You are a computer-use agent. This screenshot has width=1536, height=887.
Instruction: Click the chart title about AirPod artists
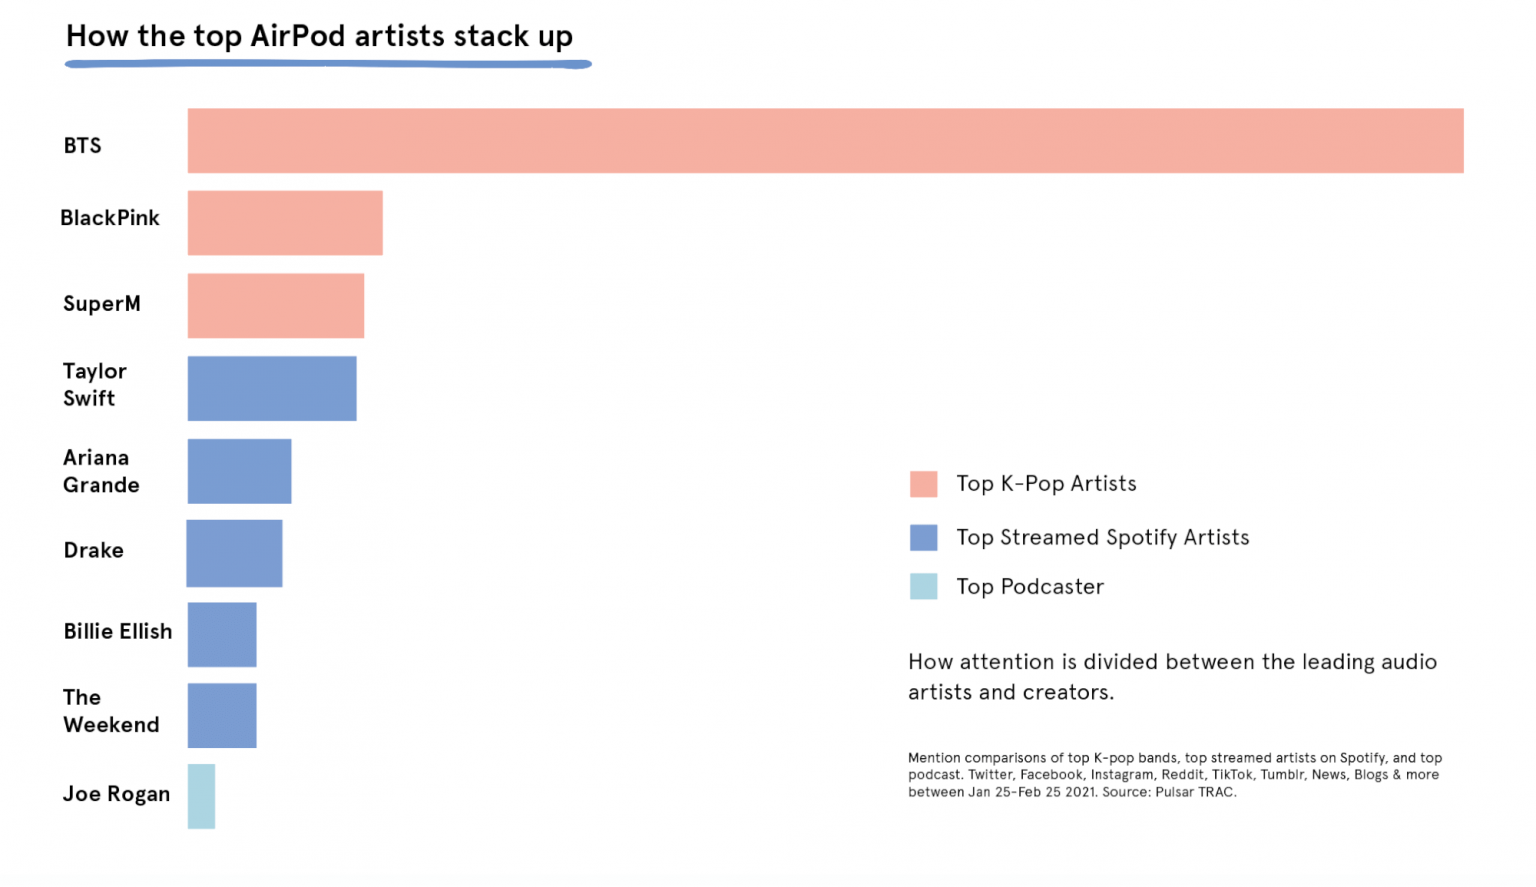click(319, 37)
